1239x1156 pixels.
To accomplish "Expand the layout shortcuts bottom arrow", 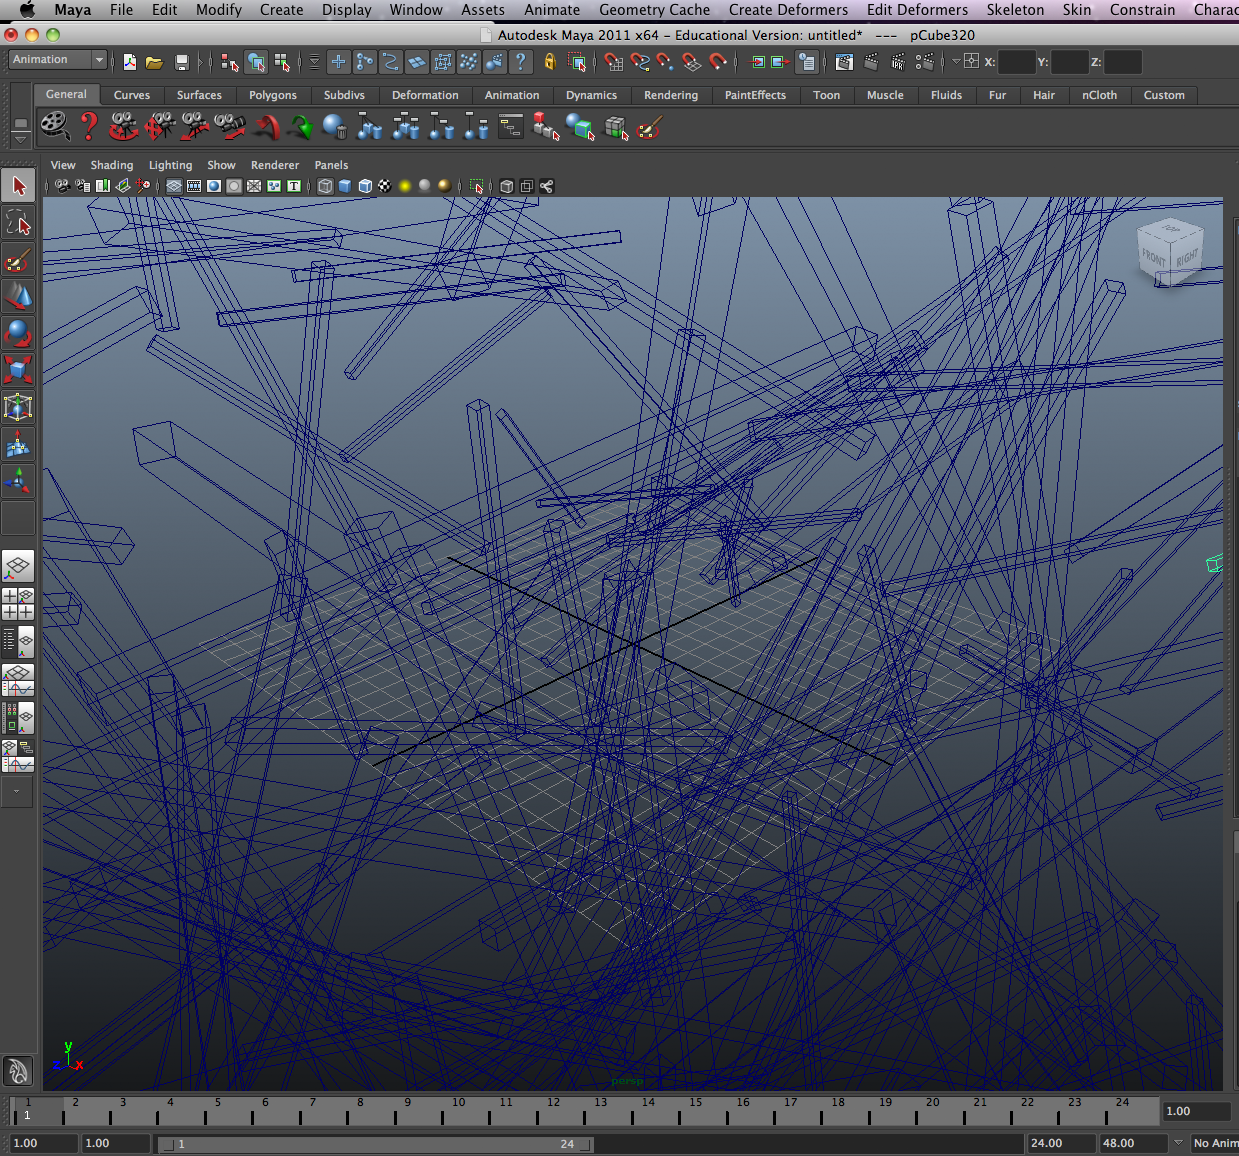I will pos(17,791).
